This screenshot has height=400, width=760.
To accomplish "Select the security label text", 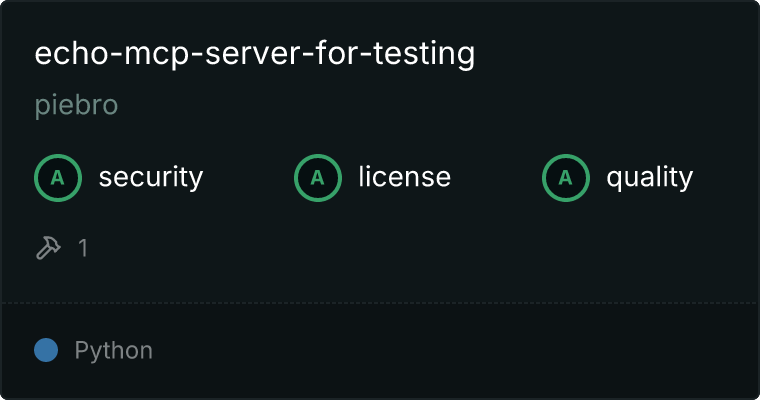I will [151, 177].
